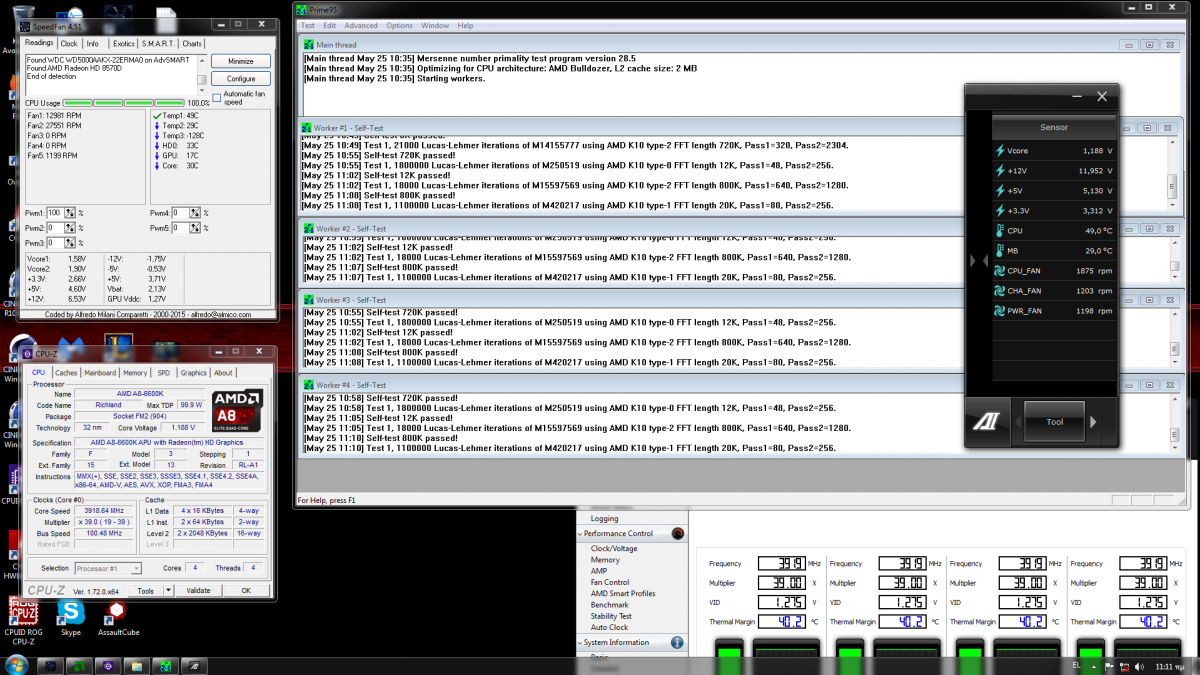Open the About tab in CPU-Z
This screenshot has height=675, width=1200.
point(223,373)
